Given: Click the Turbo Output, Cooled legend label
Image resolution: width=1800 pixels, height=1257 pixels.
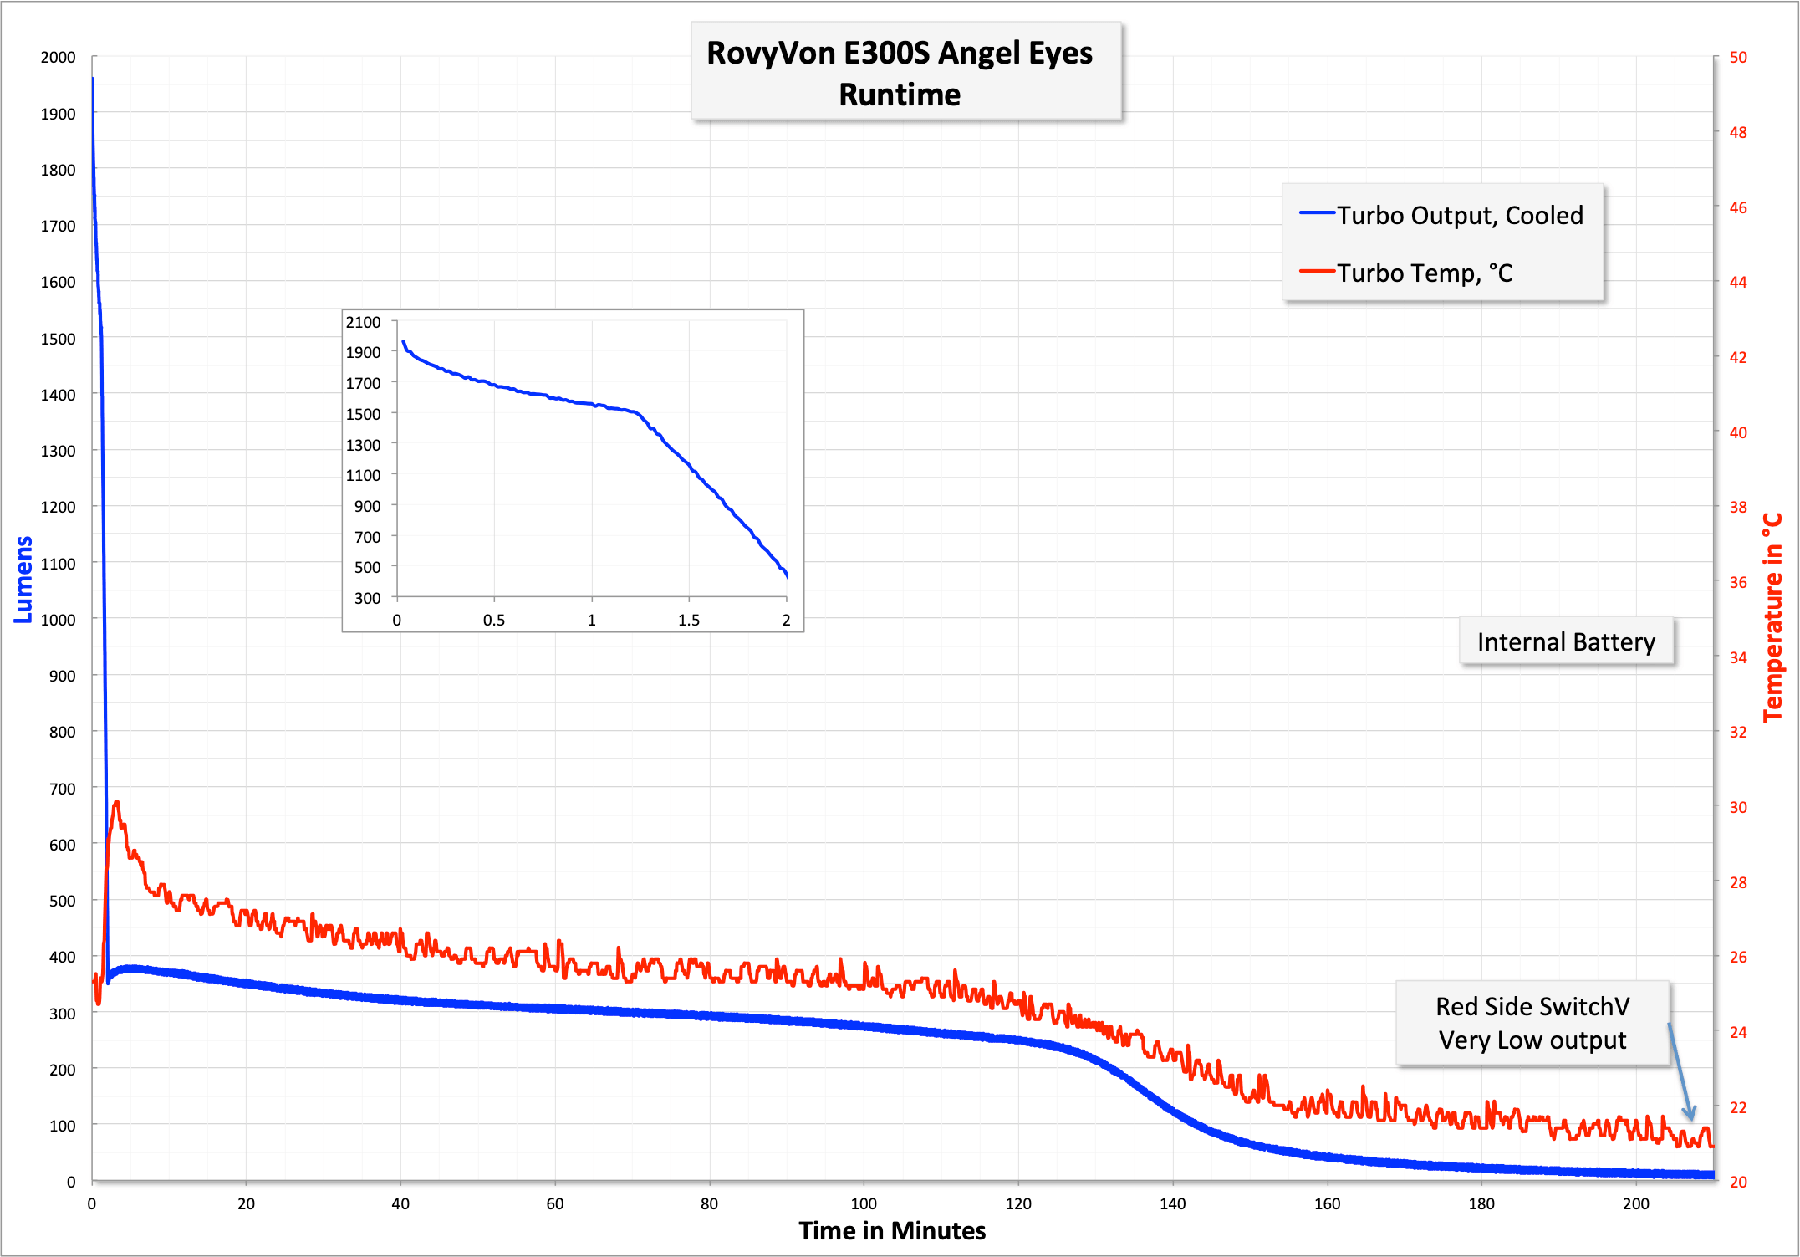Looking at the screenshot, I should point(1459,216).
